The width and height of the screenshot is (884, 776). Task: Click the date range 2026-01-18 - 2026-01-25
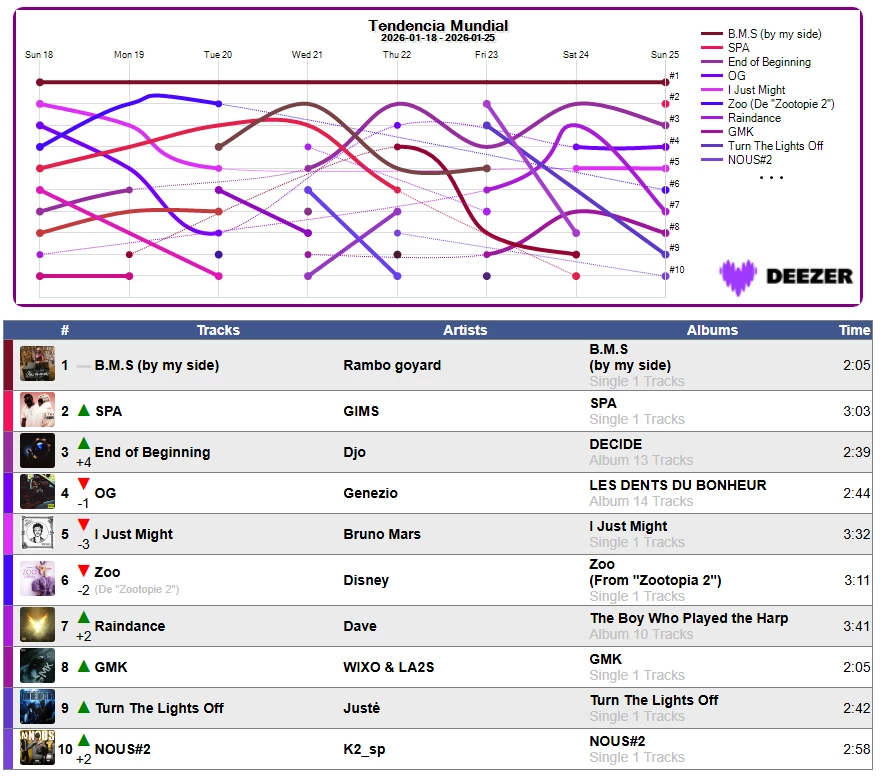click(x=438, y=38)
